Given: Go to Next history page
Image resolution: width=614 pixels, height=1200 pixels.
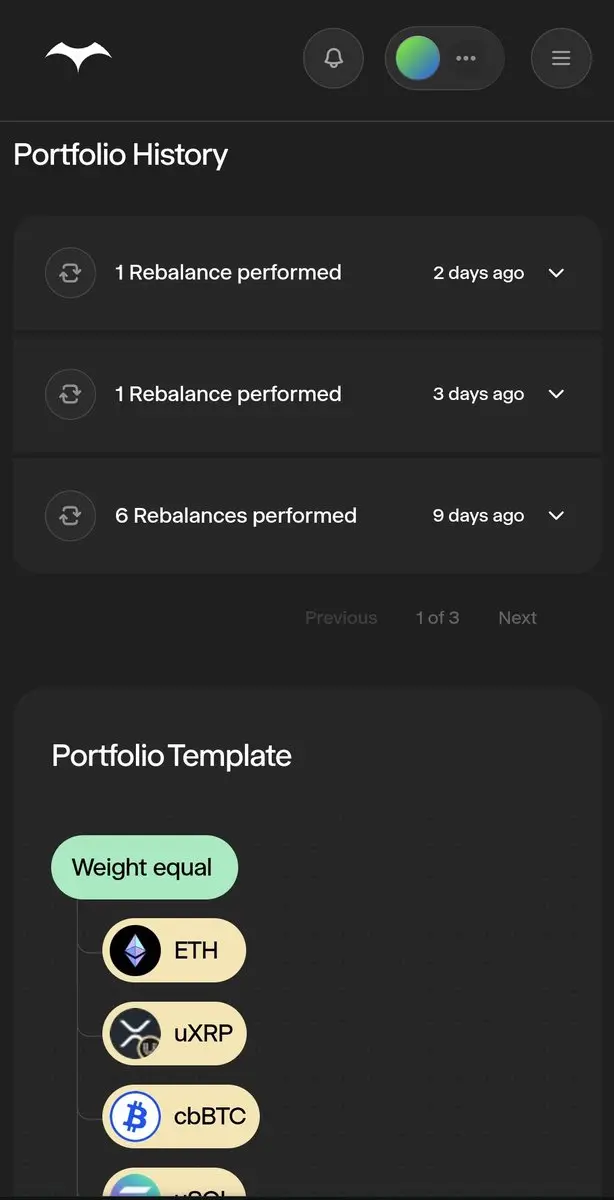Looking at the screenshot, I should [x=517, y=618].
